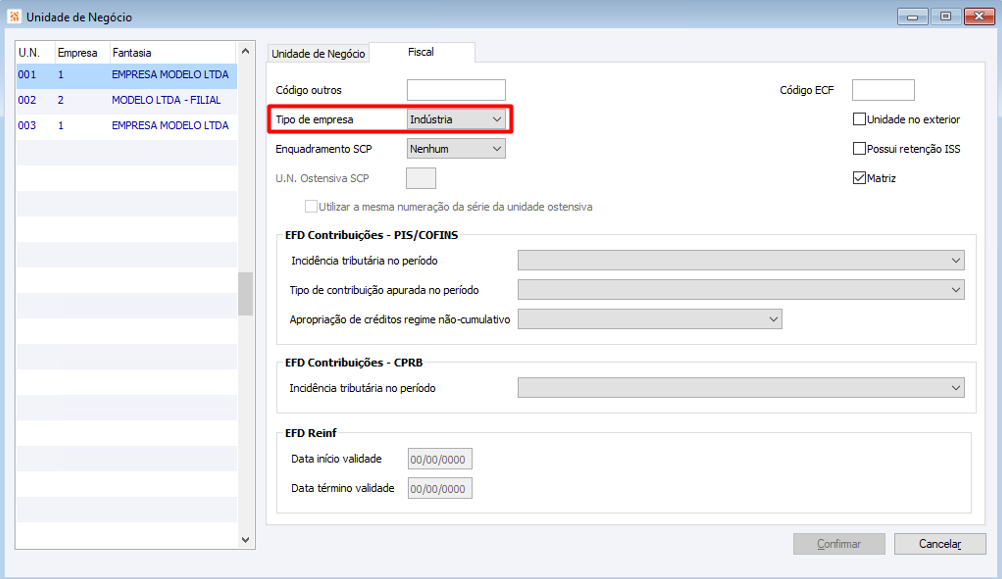Enable Possui retenção ISS checkbox

pos(859,148)
